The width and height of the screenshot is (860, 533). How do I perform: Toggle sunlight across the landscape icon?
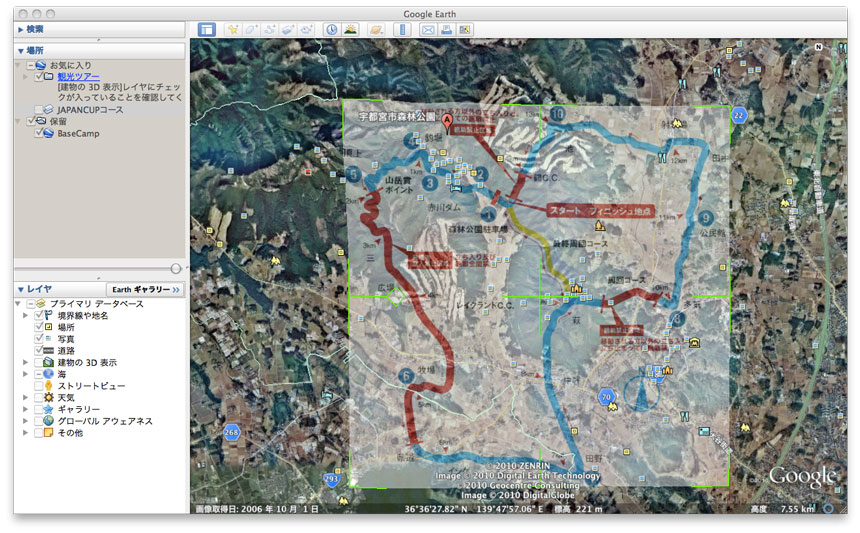click(350, 30)
